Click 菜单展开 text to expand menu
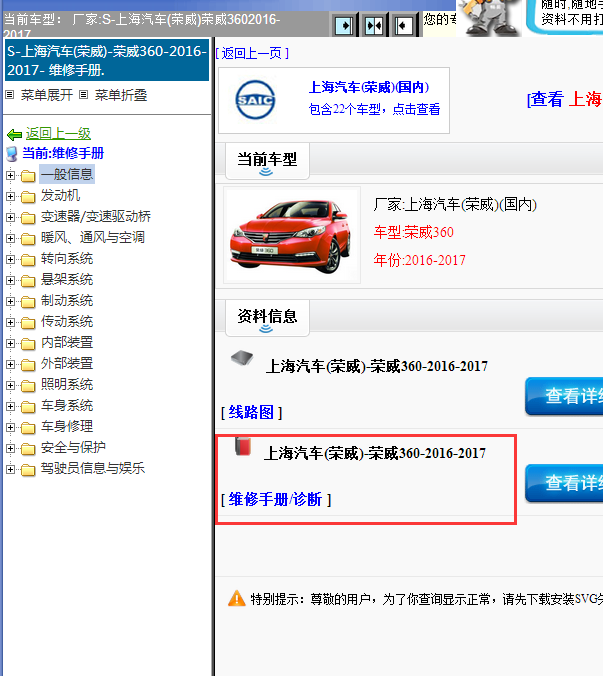The width and height of the screenshot is (603, 676). click(47, 95)
